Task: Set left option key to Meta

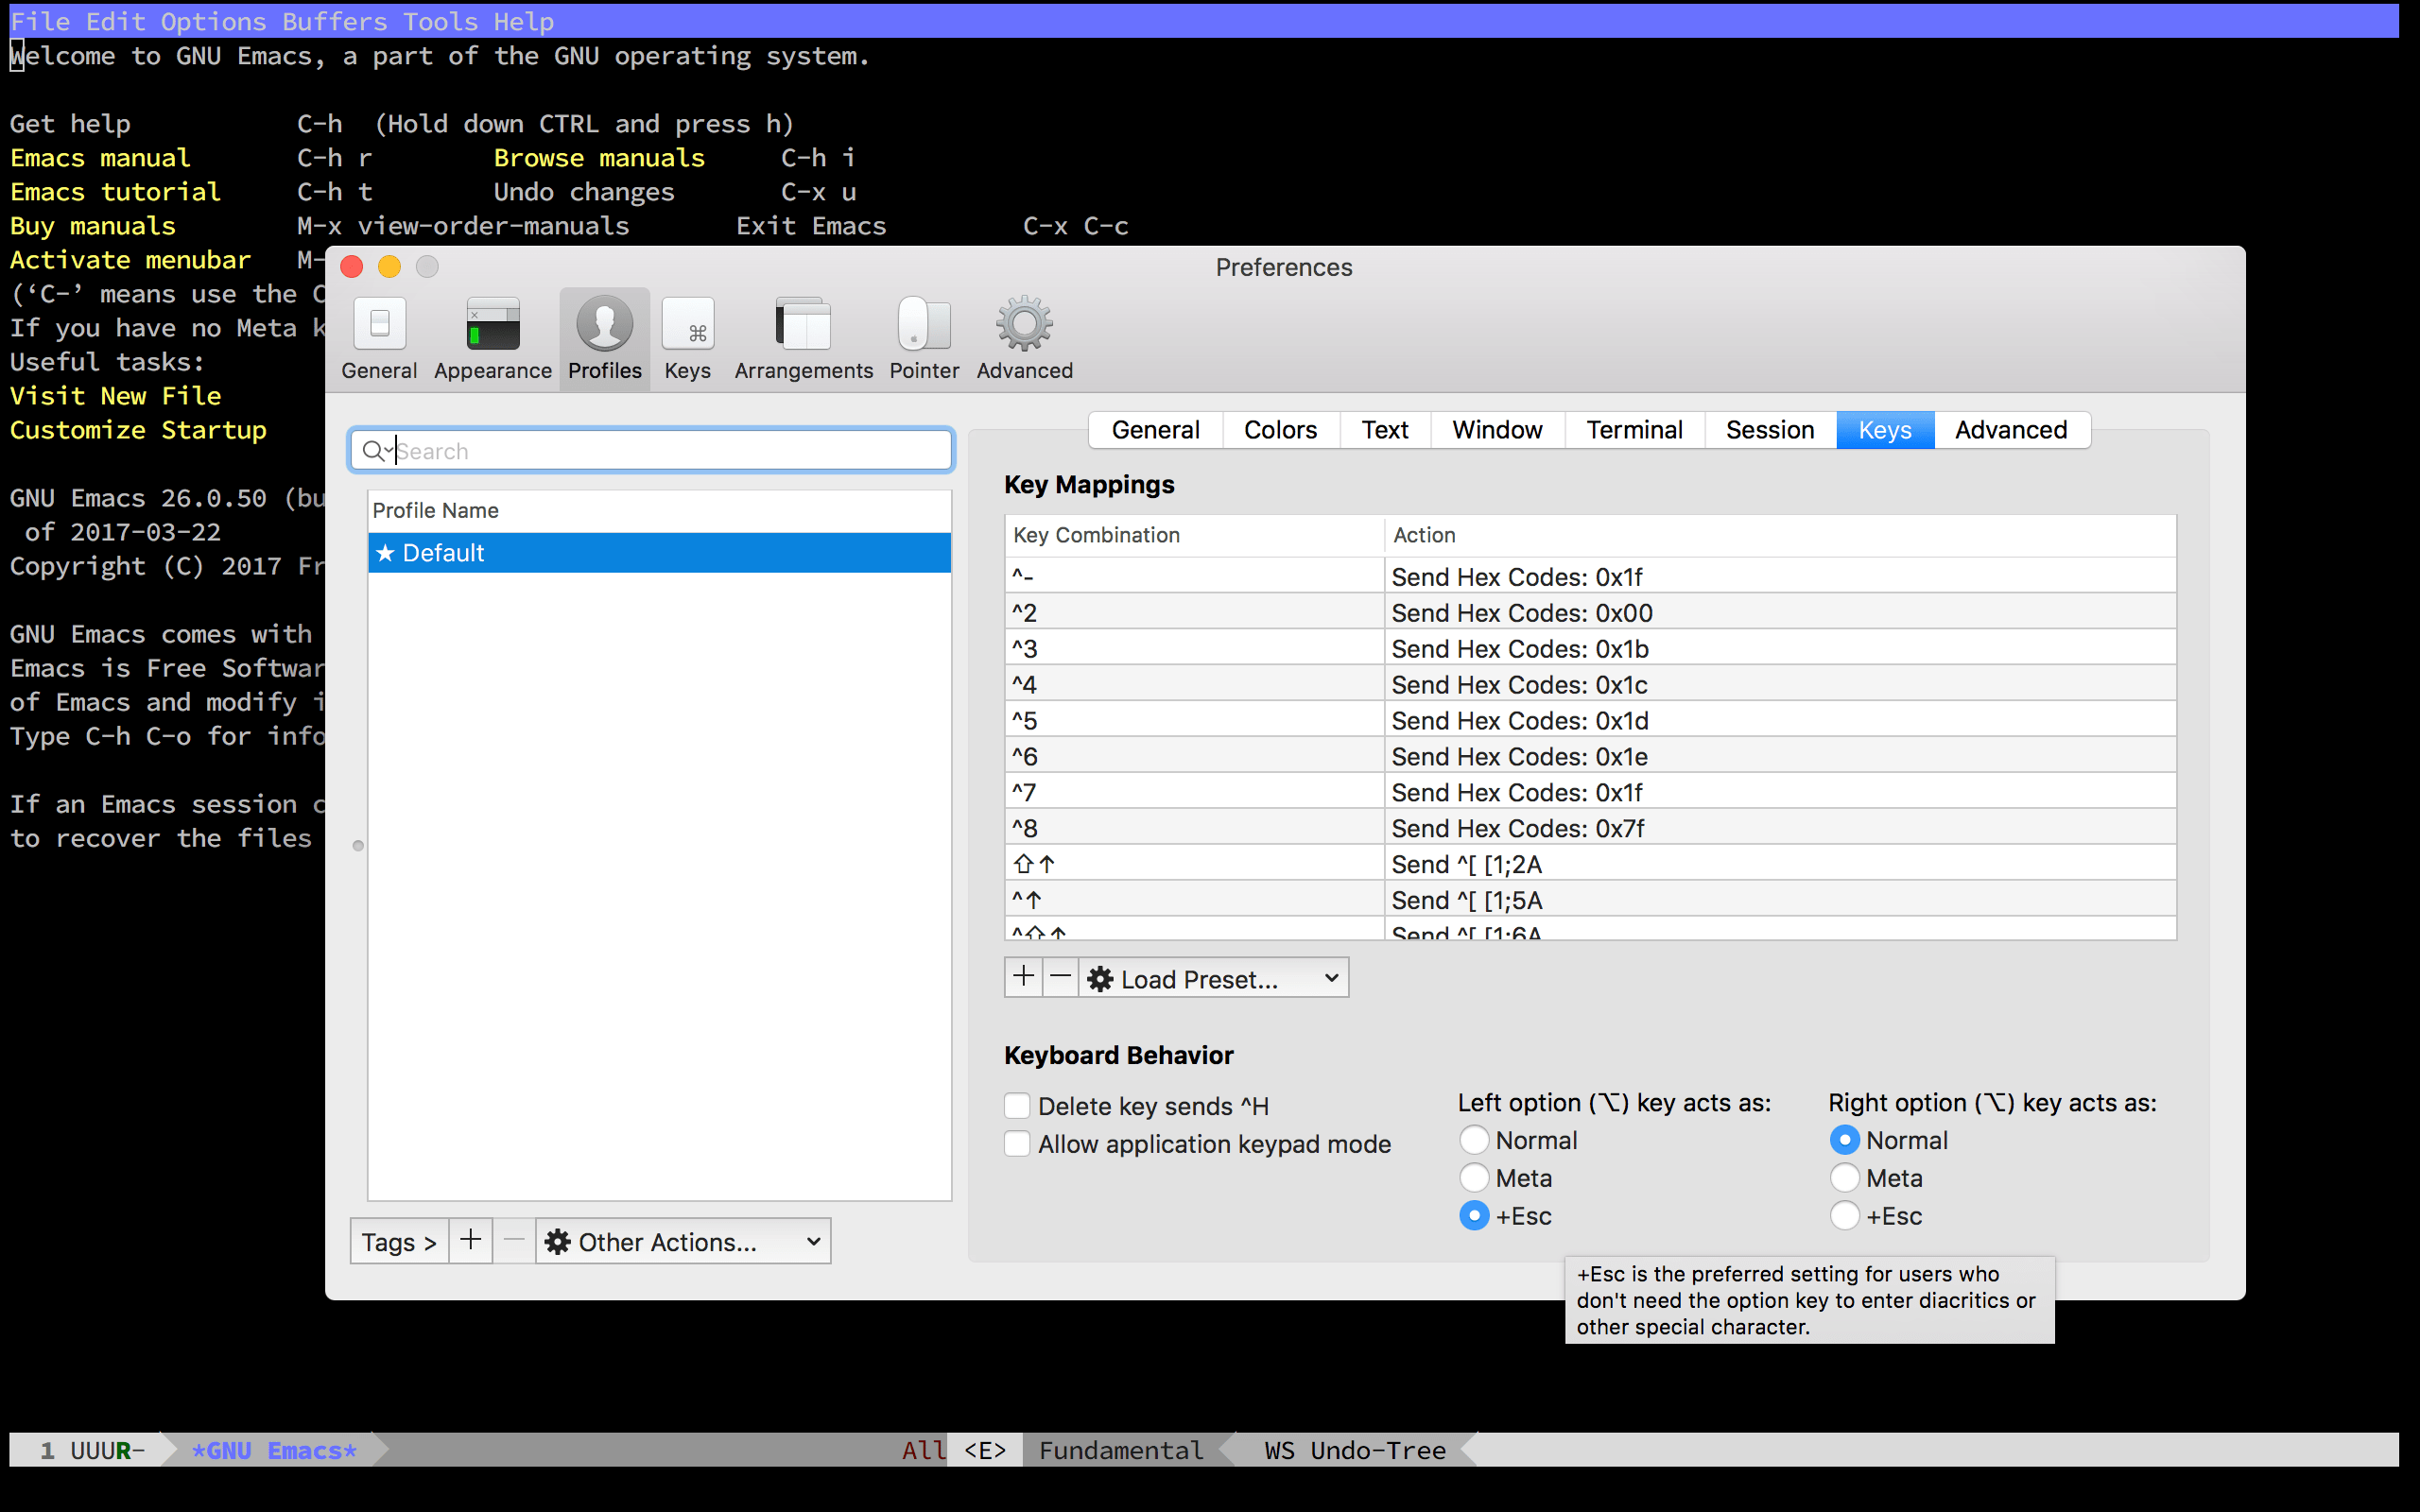Action: pos(1474,1178)
